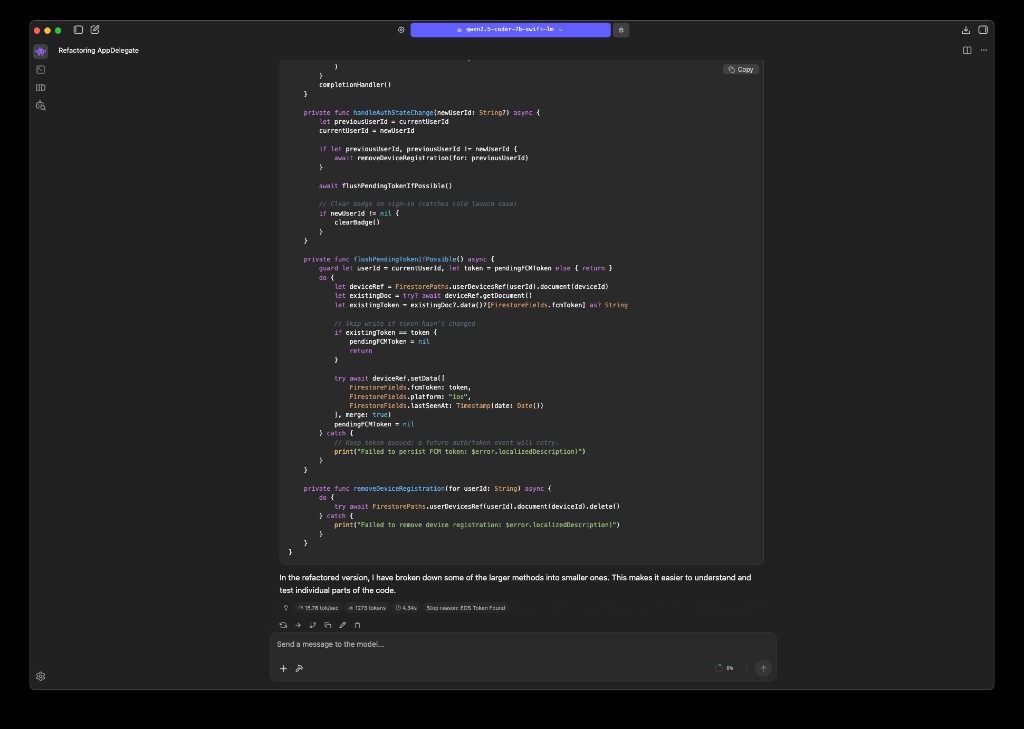Toggle the left chat list sidebar
Image resolution: width=1024 pixels, height=729 pixels.
pyautogui.click(x=79, y=30)
